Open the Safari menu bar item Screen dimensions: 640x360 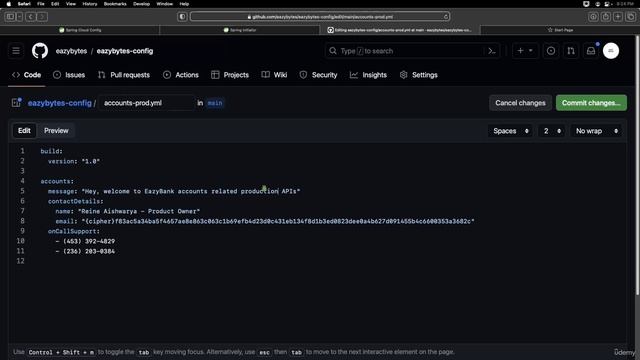[24, 4]
